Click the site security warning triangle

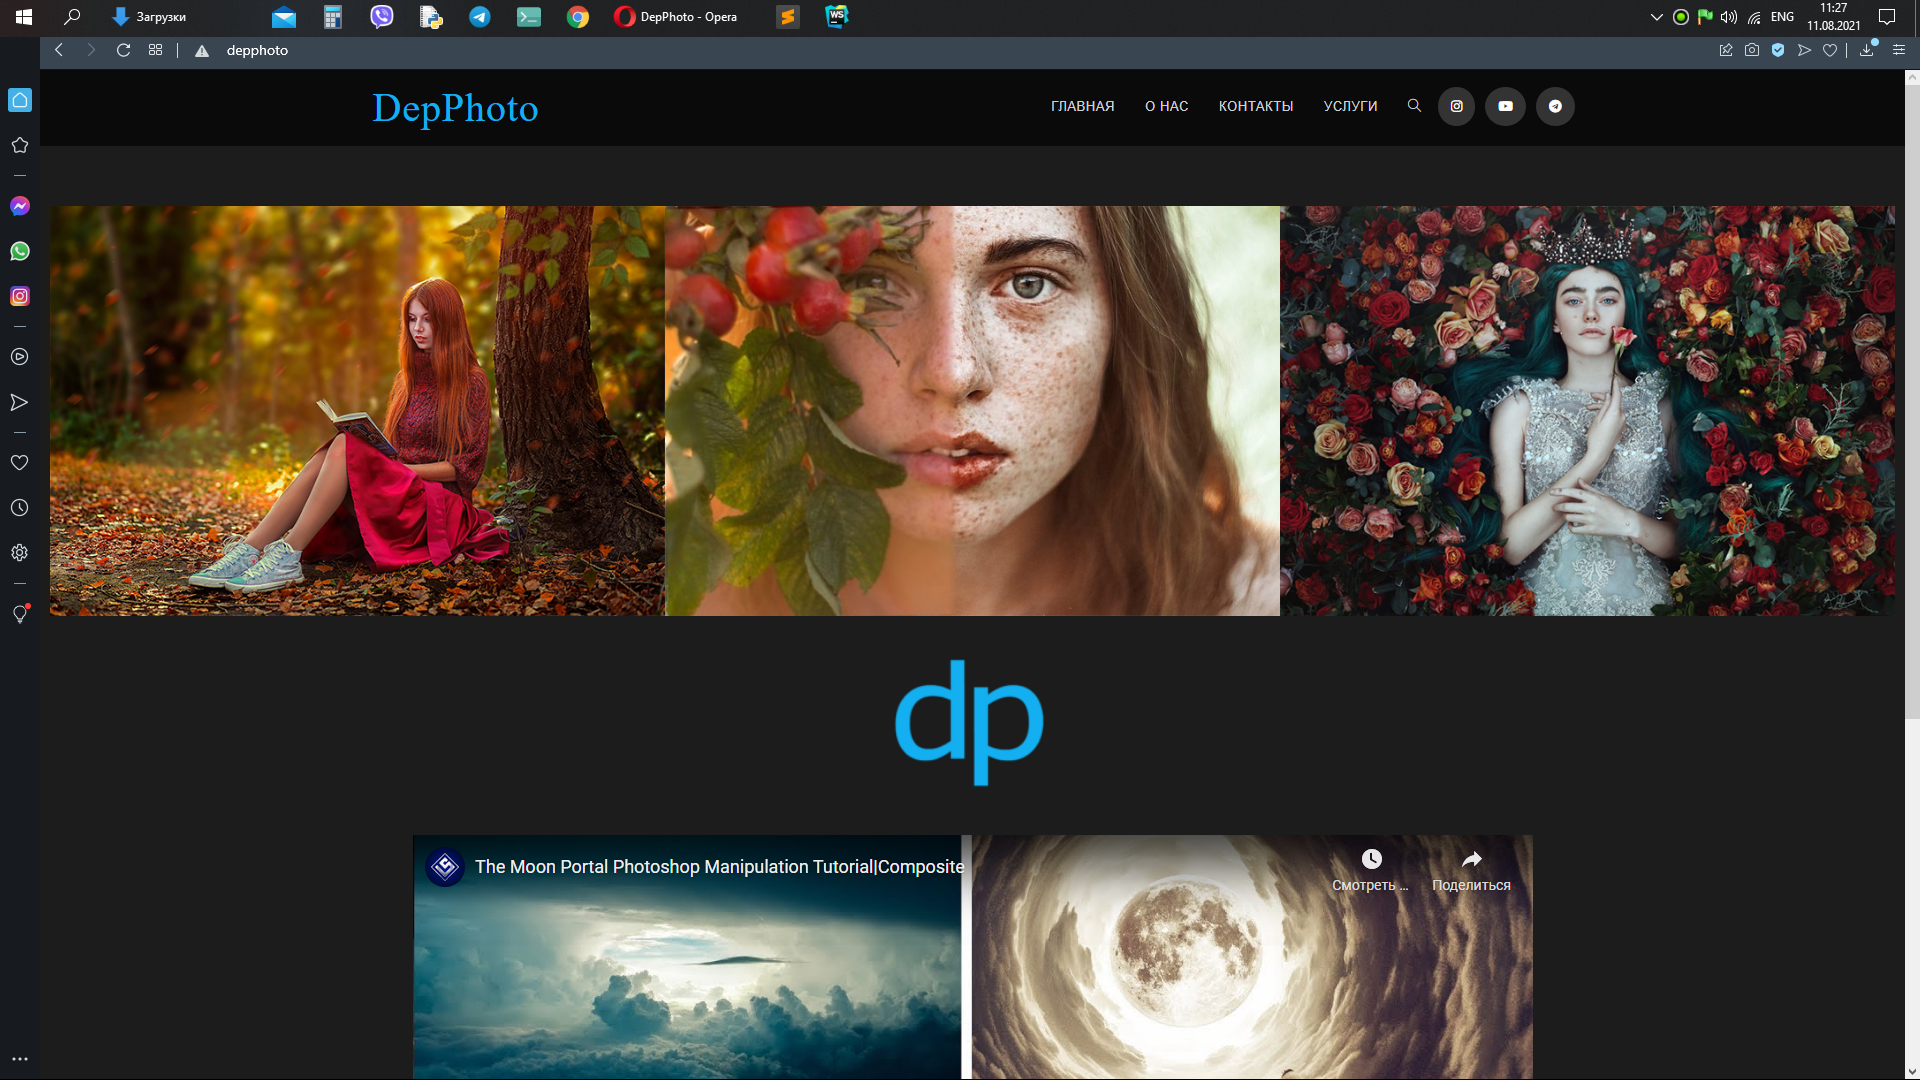coord(202,51)
